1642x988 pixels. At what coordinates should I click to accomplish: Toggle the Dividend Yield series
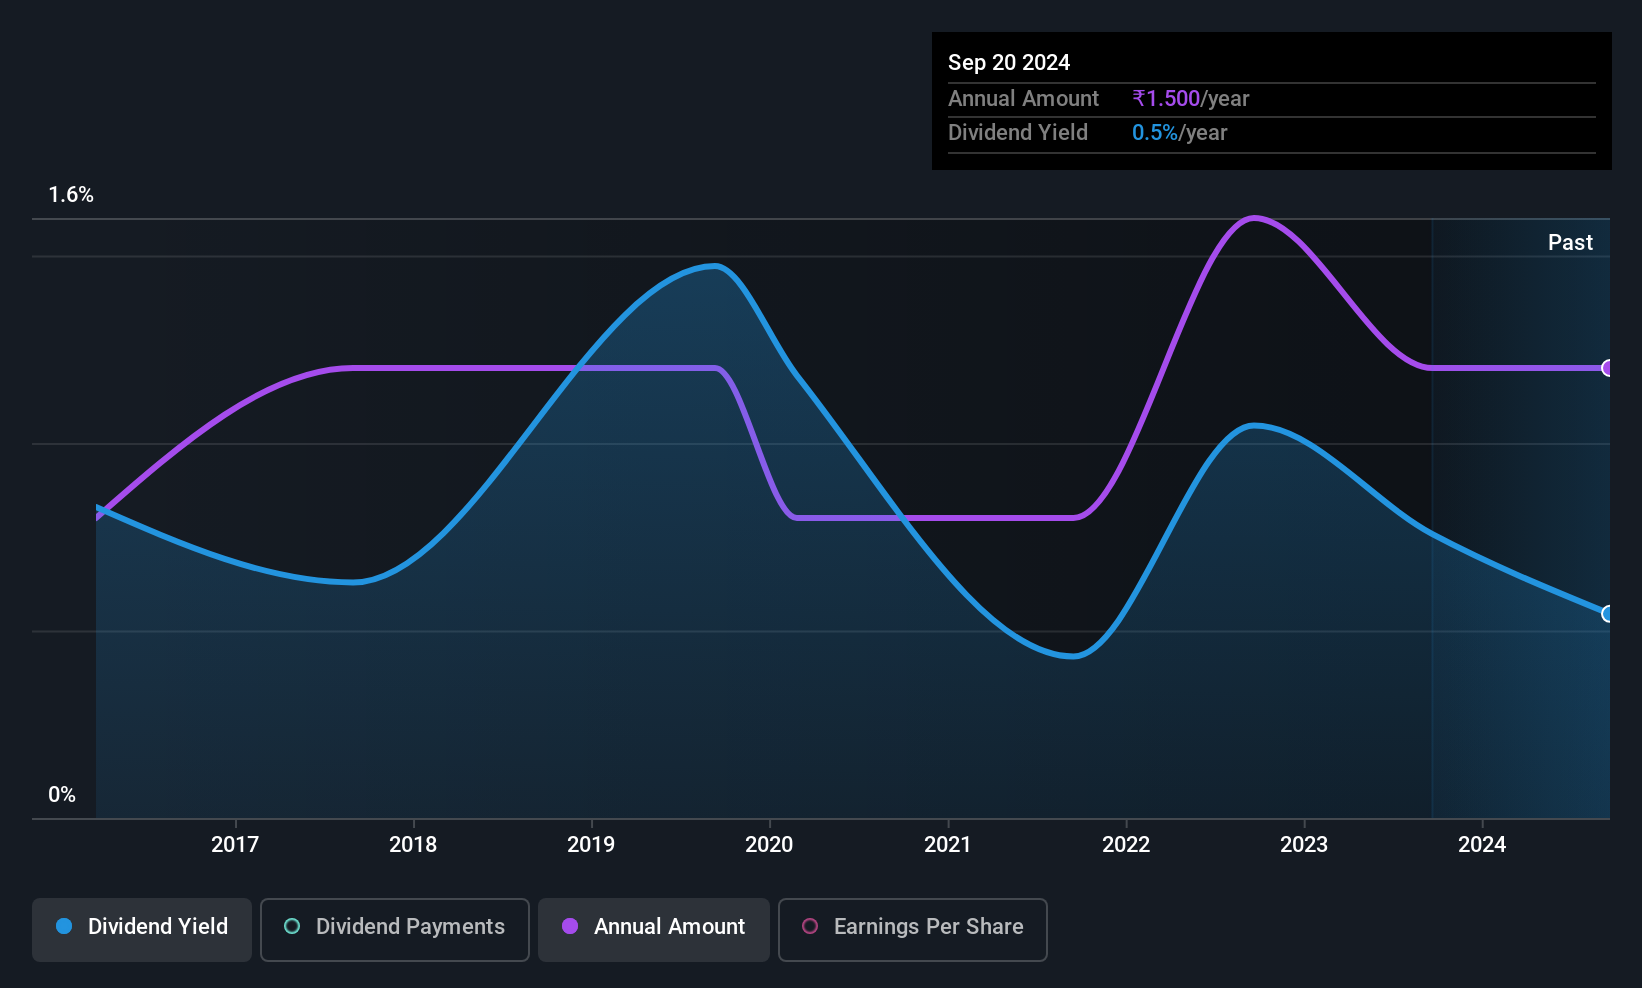click(142, 929)
